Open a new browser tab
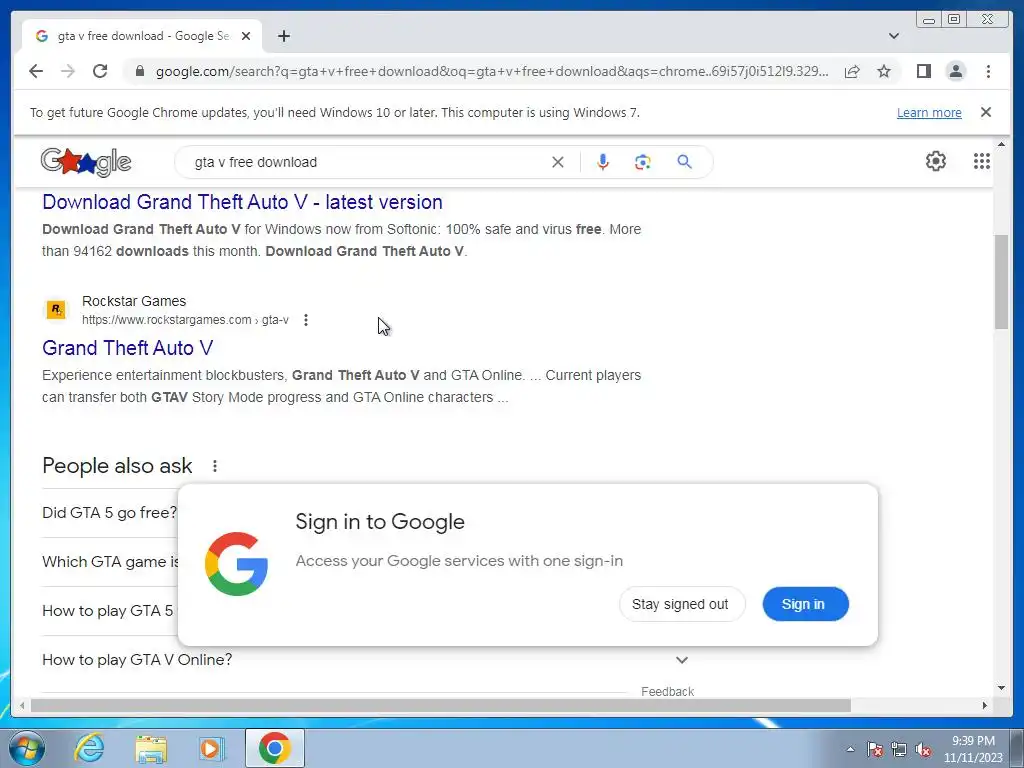The height and width of the screenshot is (768, 1024). (283, 36)
